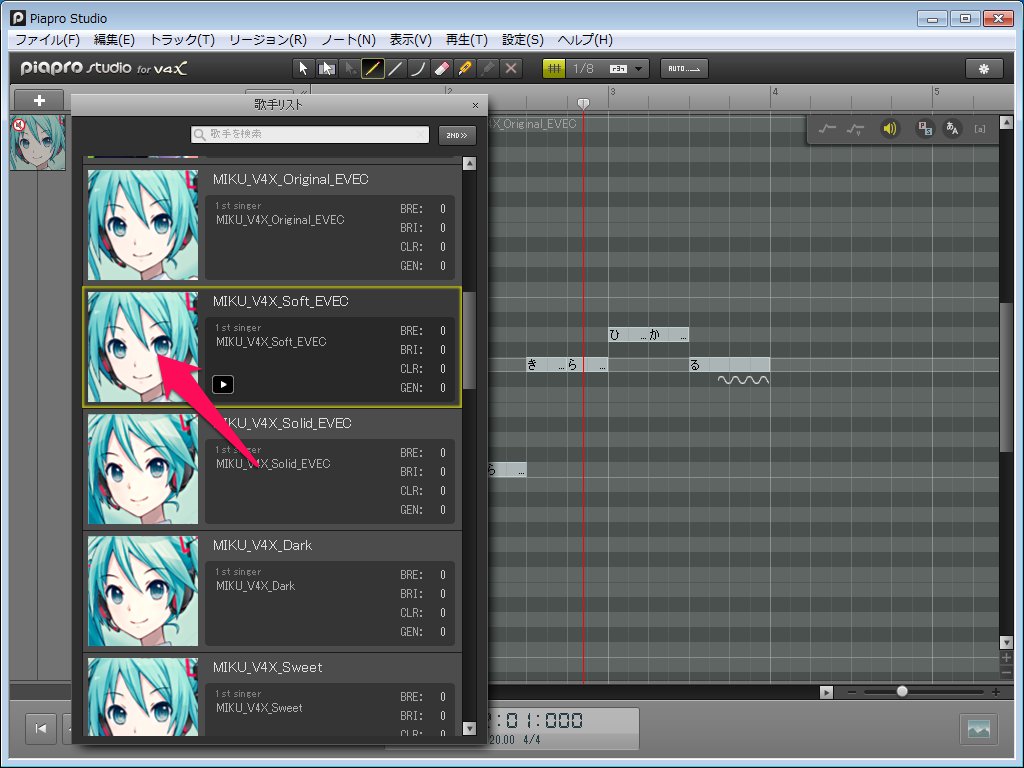Click the grayed-out arrow-plus tool

click(x=350, y=68)
